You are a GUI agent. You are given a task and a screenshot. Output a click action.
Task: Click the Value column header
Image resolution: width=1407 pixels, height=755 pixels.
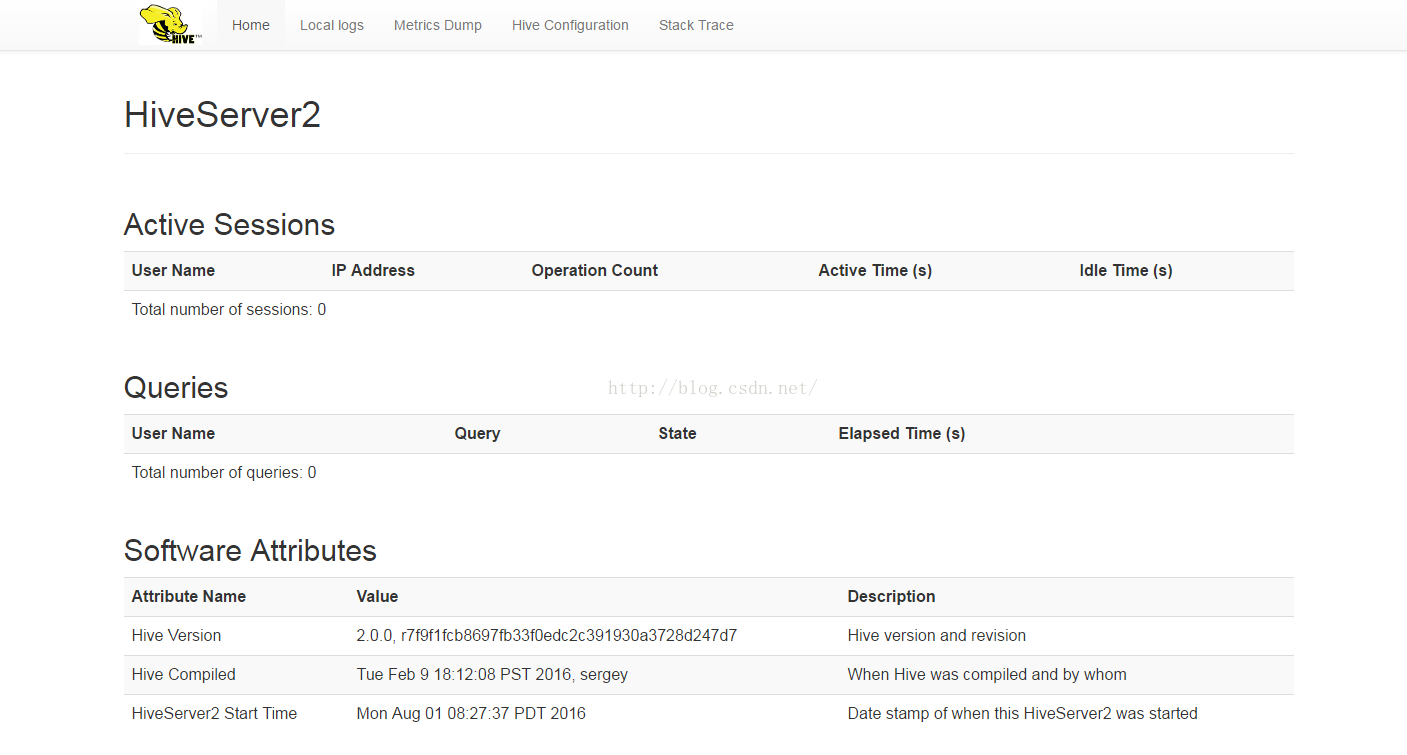point(377,596)
